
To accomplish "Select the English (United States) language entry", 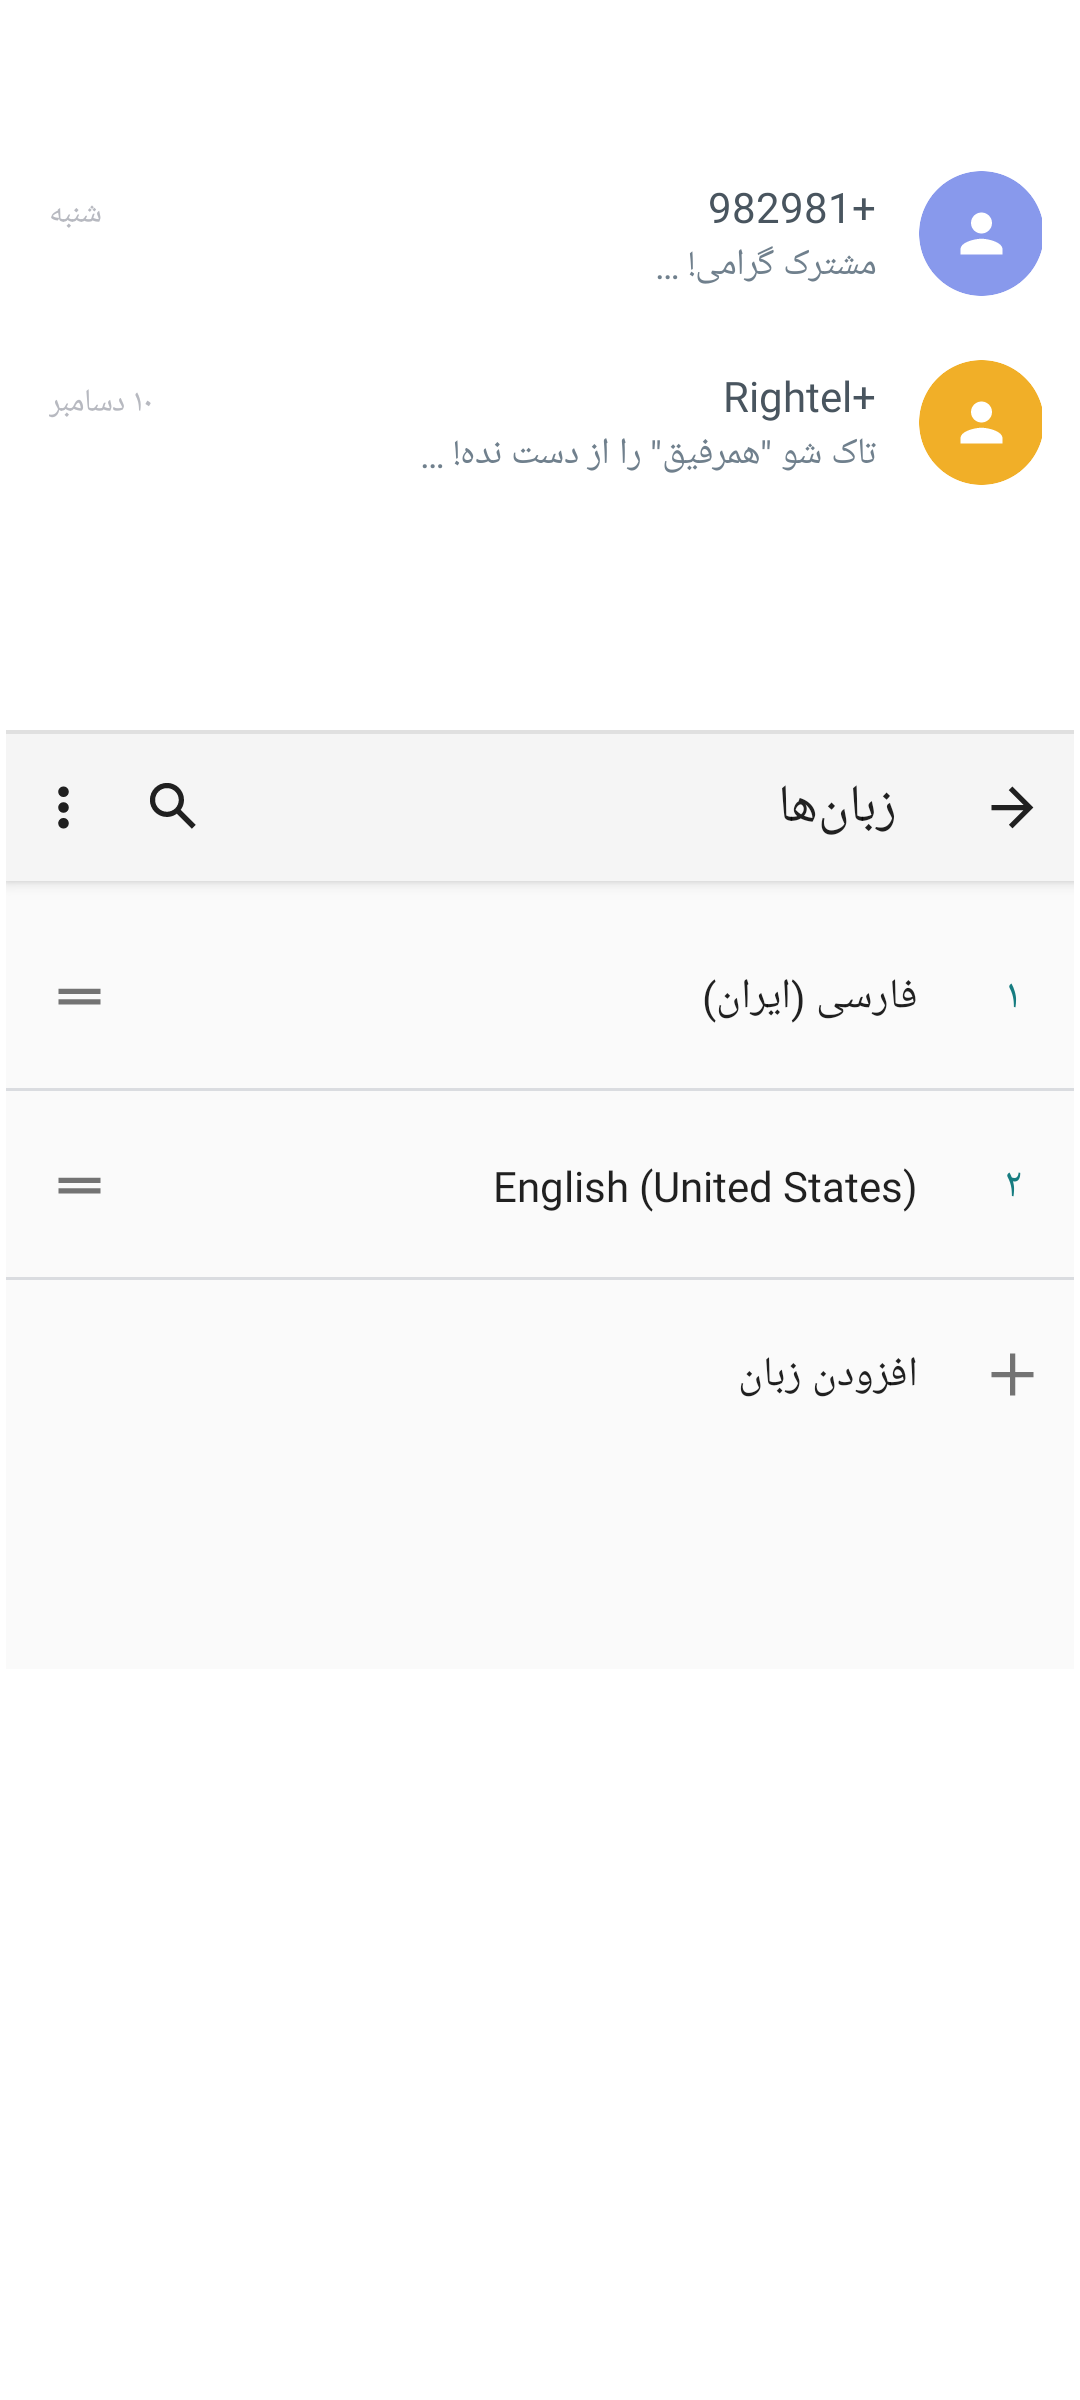I will point(706,1187).
